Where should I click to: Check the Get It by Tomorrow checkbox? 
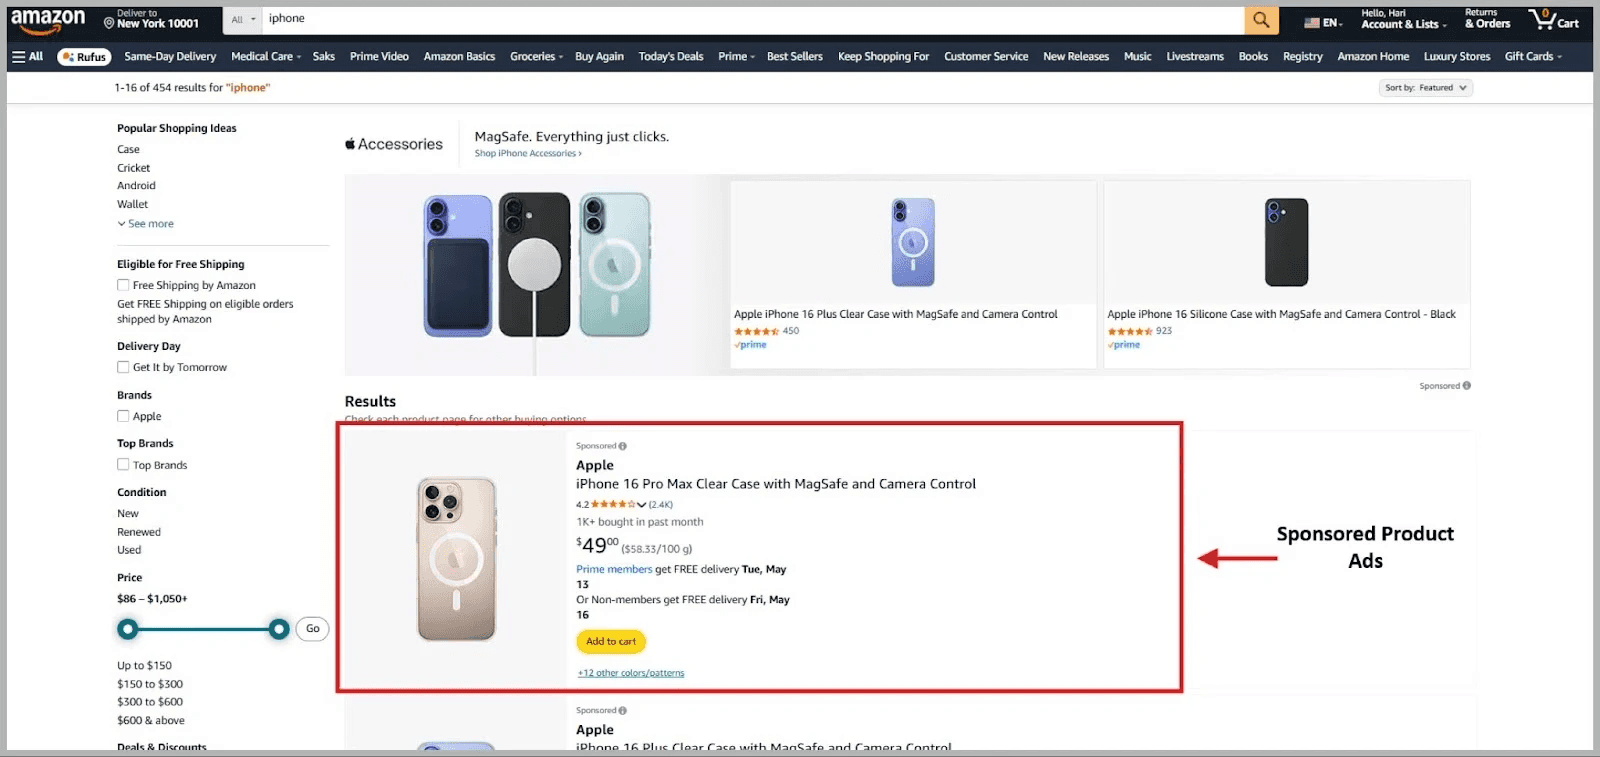[x=122, y=367]
